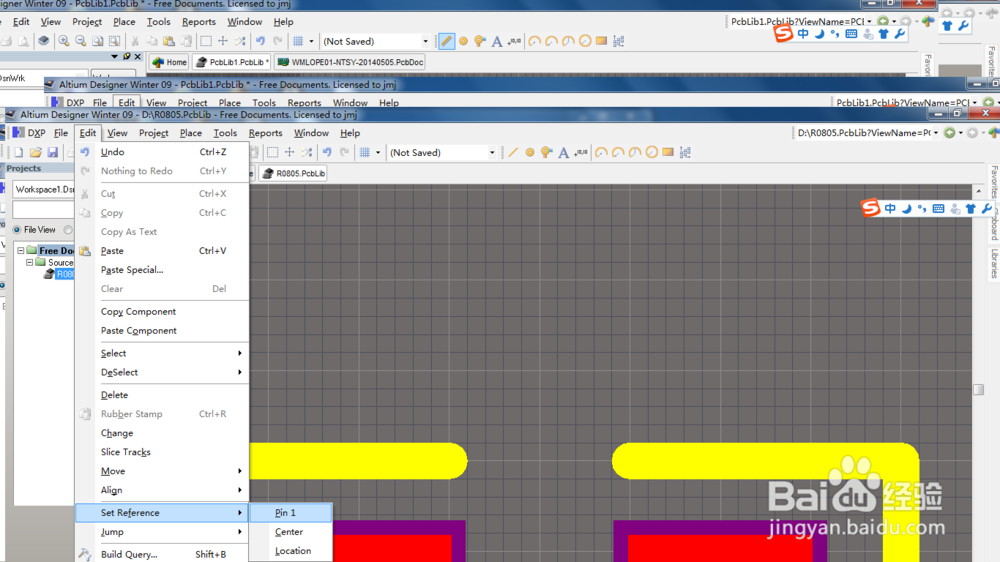Viewport: 1000px width, 562px height.
Task: Click Slice Tracks in the Edit menu
Action: coord(162,452)
